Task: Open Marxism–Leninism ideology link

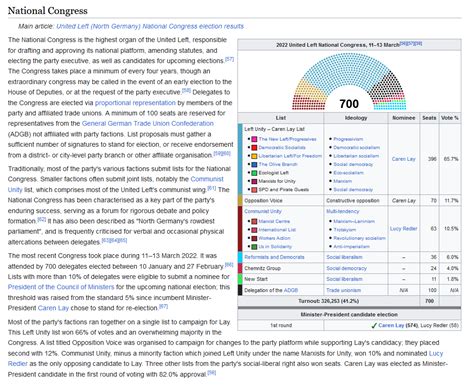Action: tap(354, 221)
